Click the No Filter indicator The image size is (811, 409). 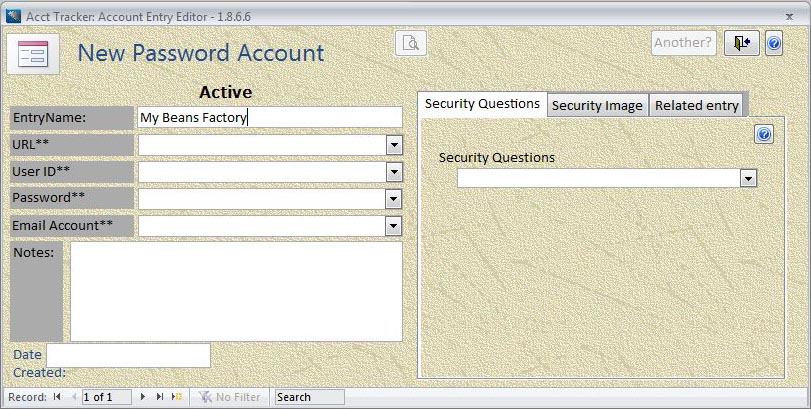(229, 397)
